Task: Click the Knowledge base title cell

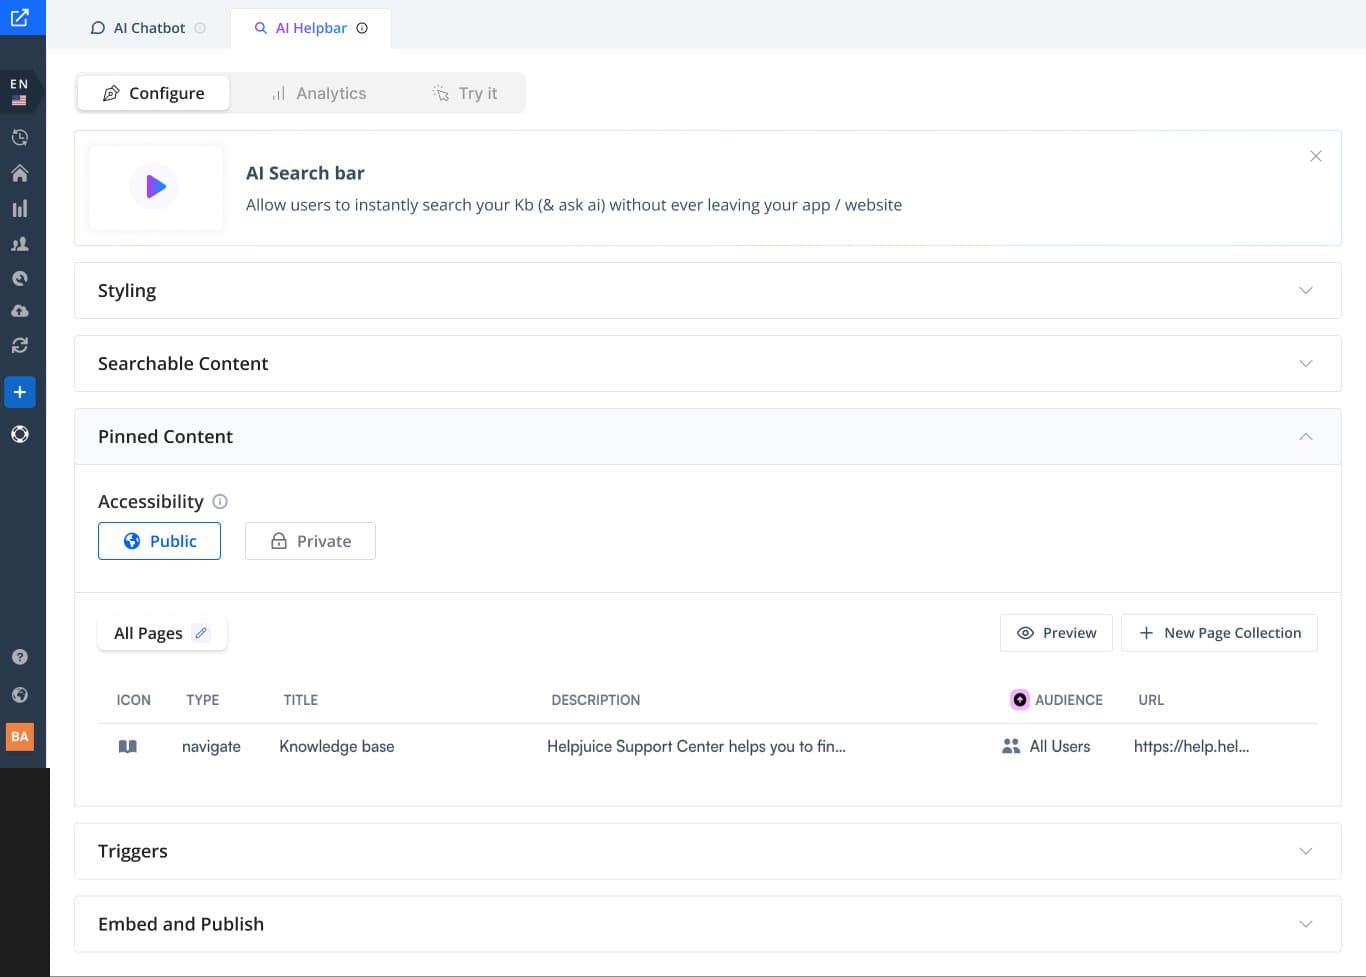Action: click(x=336, y=747)
